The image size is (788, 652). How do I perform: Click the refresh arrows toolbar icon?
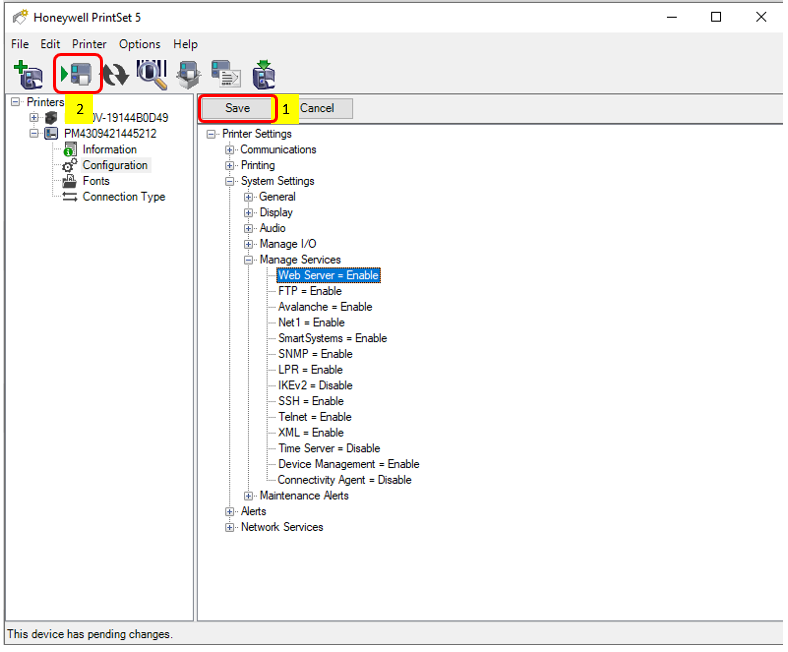pyautogui.click(x=116, y=75)
